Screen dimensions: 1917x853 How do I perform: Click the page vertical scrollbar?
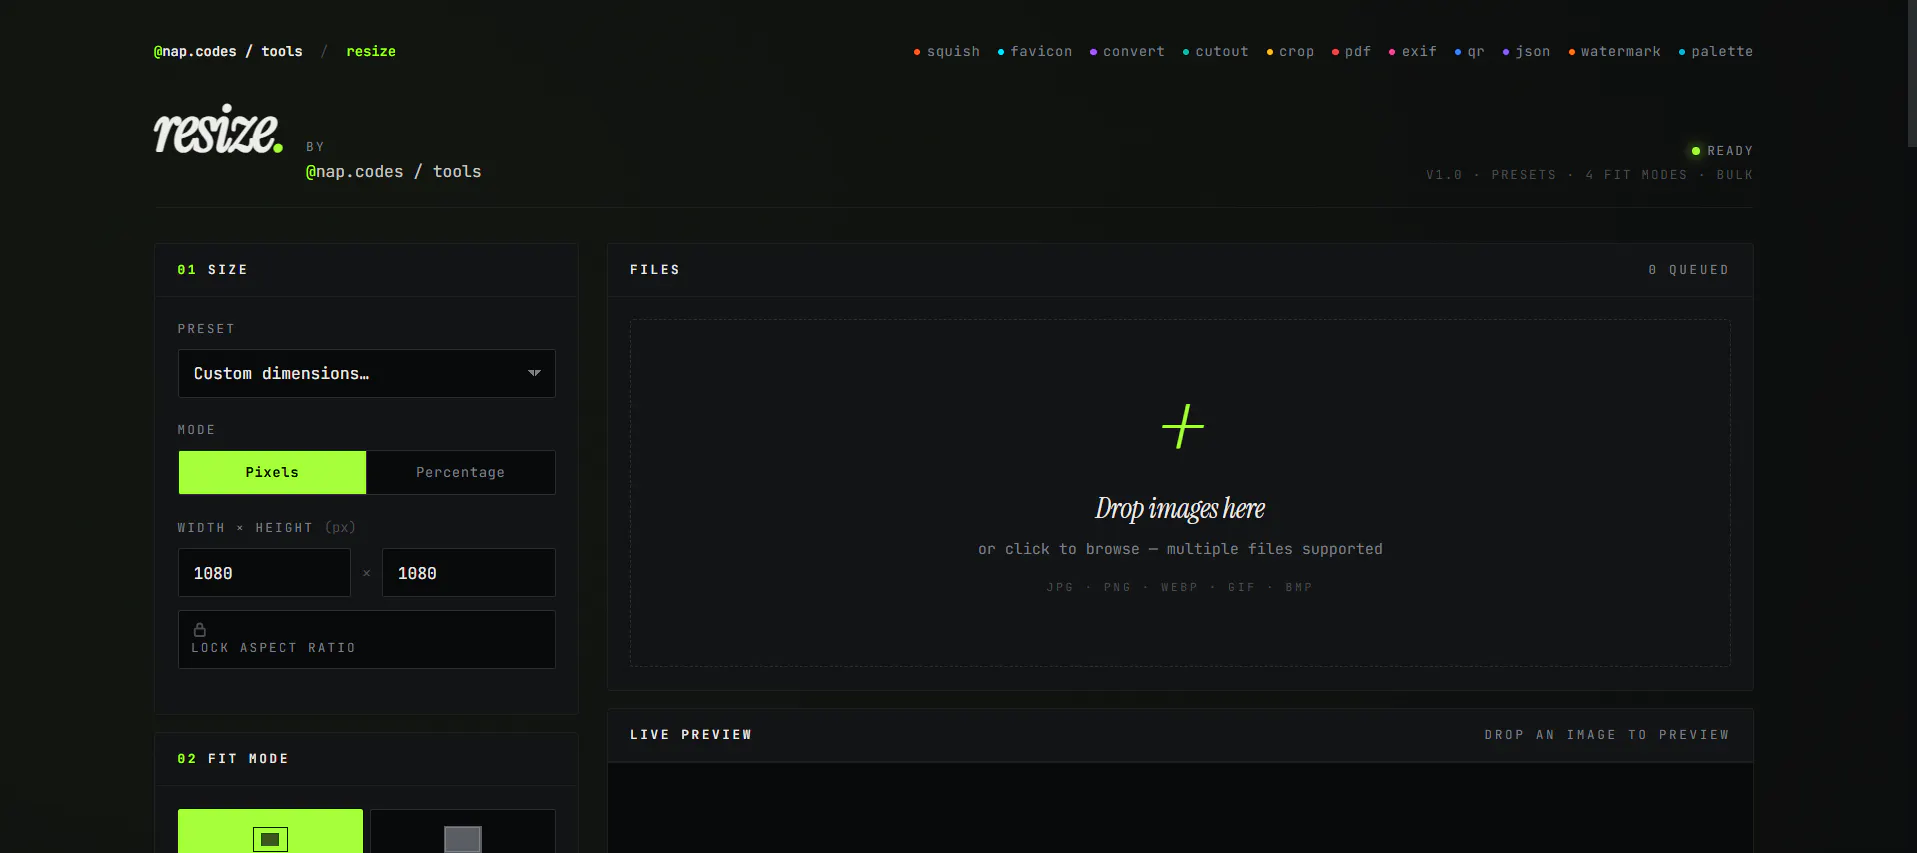pos(1912,74)
